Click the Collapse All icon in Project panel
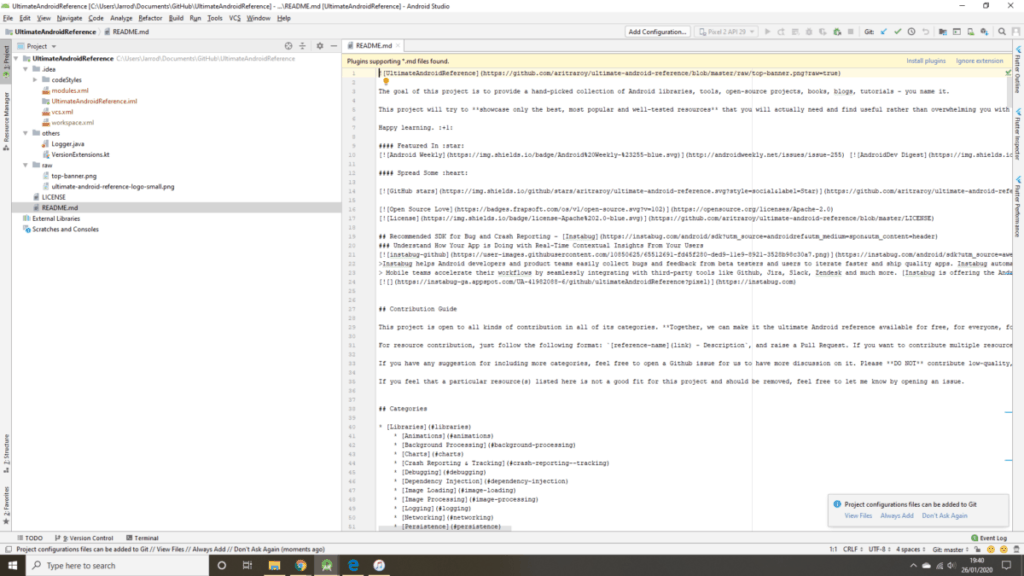Image resolution: width=1024 pixels, height=576 pixels. [x=303, y=46]
